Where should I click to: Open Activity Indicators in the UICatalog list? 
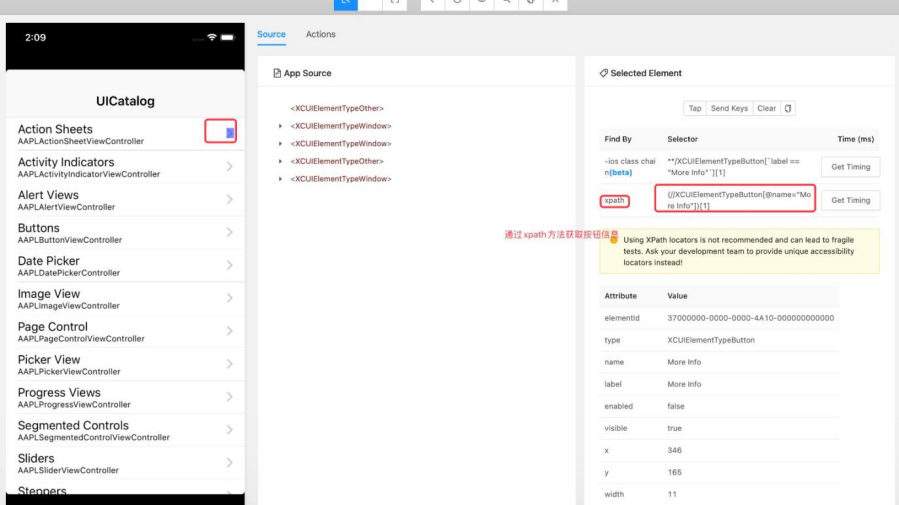(x=125, y=167)
